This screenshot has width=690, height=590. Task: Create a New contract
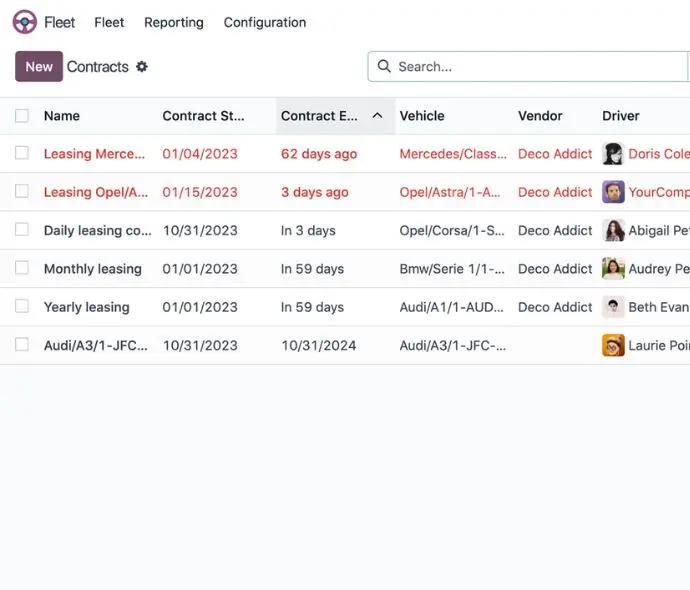pos(39,66)
